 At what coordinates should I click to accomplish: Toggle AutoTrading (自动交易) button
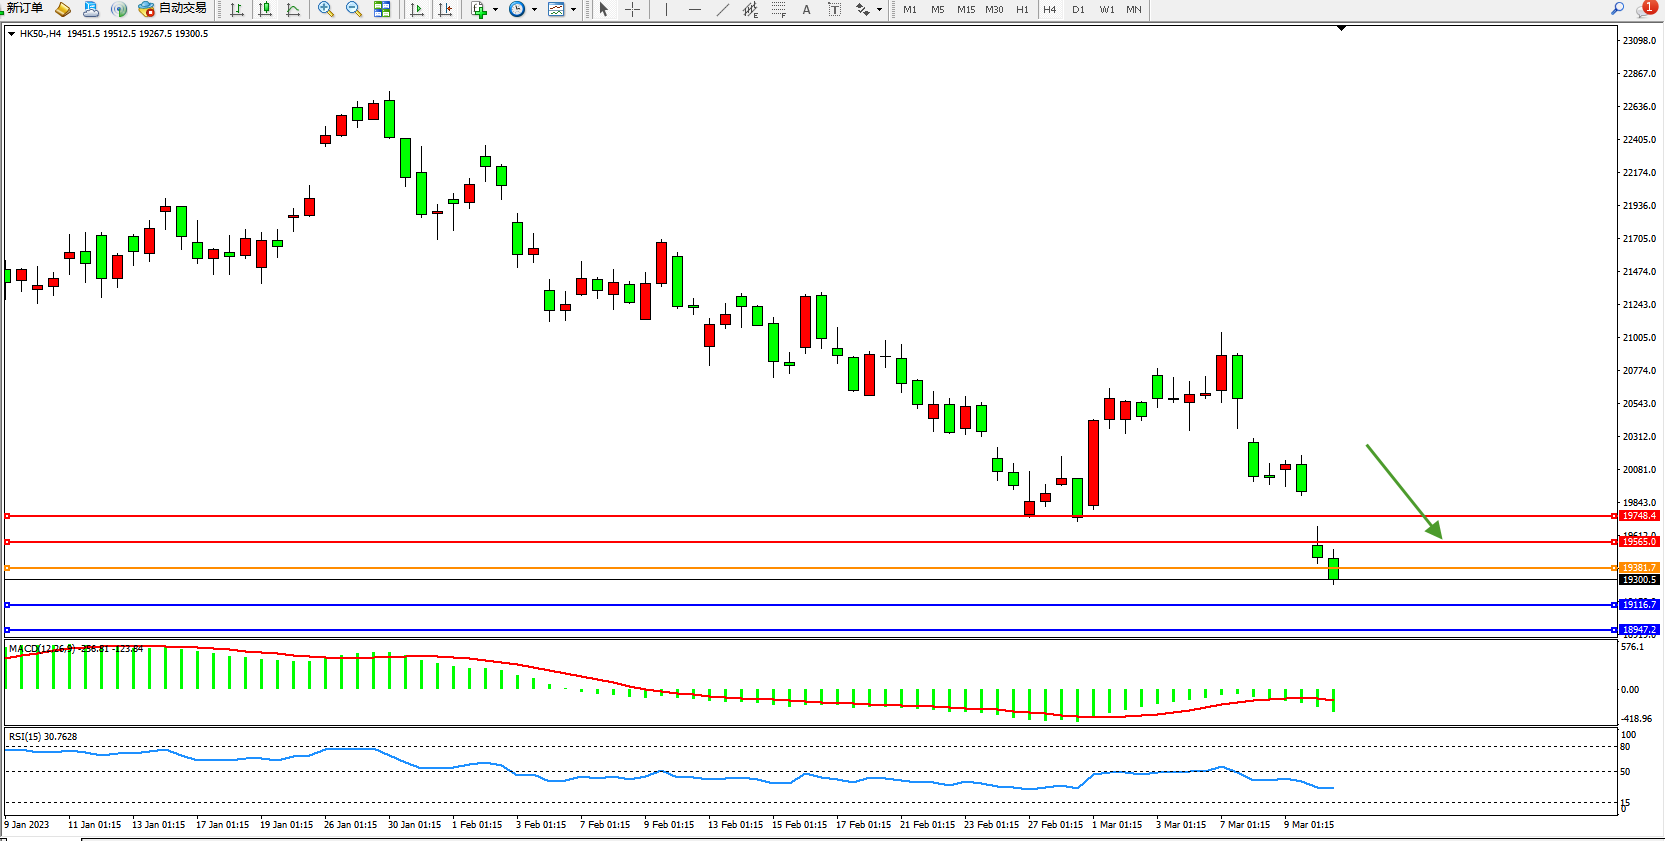click(173, 9)
